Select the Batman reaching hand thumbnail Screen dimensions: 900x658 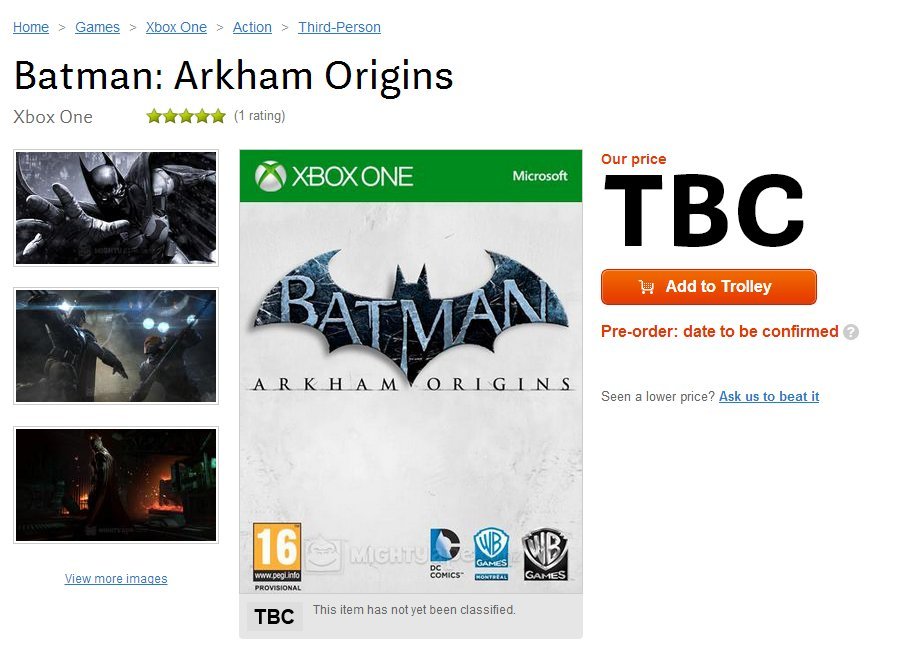(116, 208)
